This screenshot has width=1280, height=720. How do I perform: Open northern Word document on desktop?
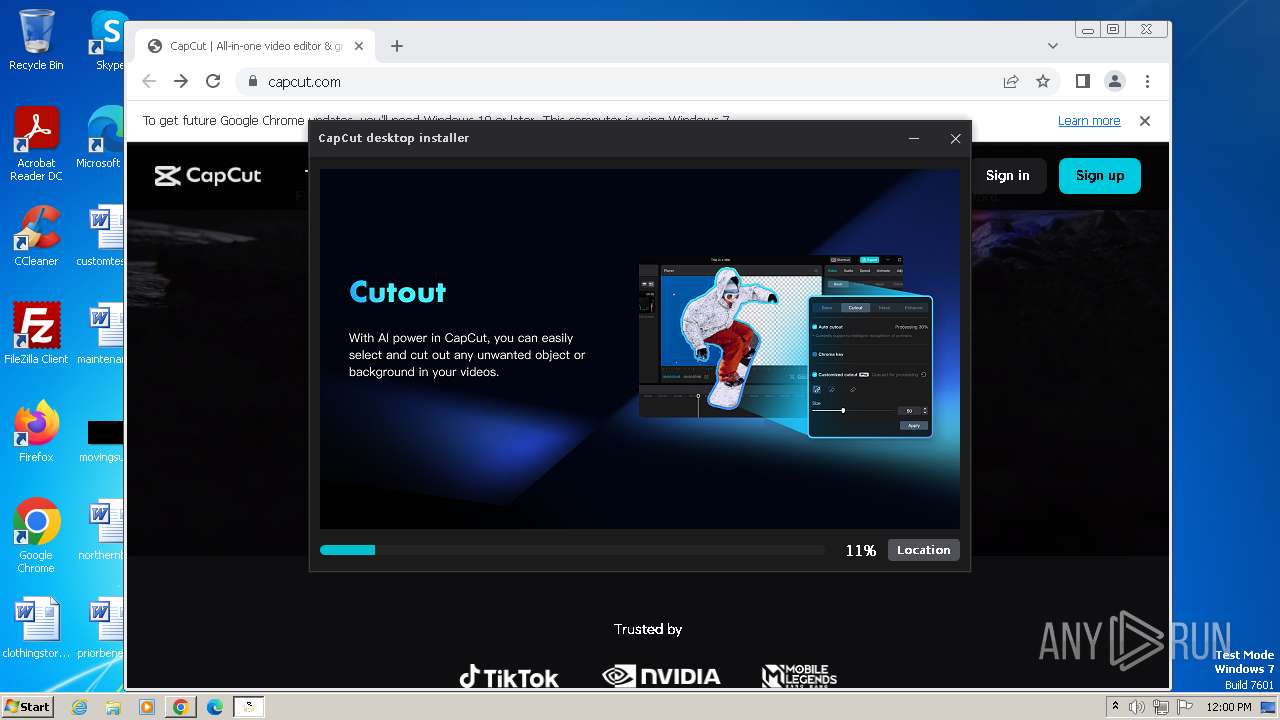tap(100, 530)
